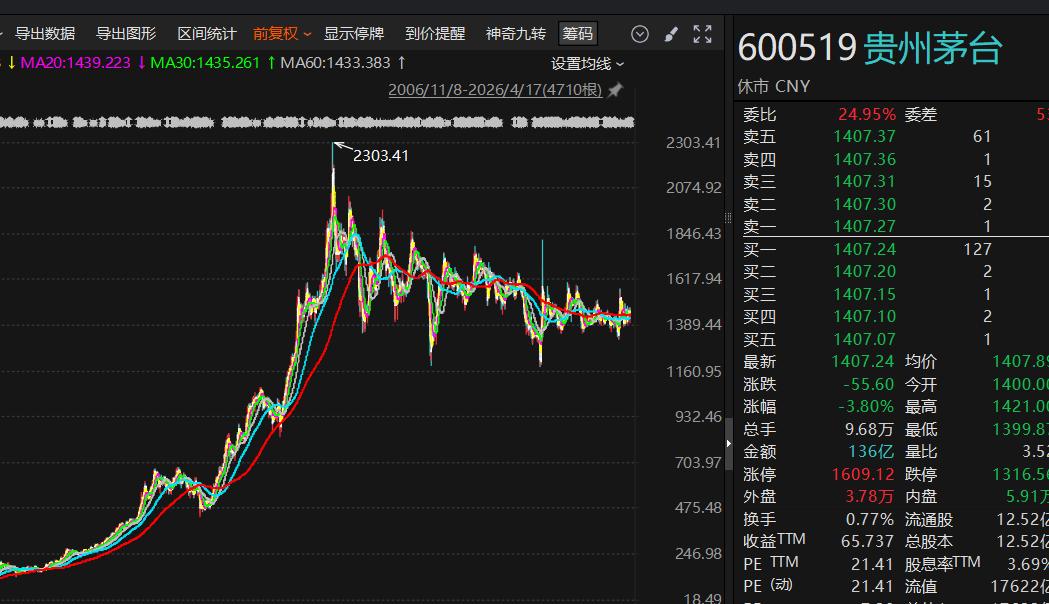Toggle the 筹码 chip distribution button

(577, 33)
